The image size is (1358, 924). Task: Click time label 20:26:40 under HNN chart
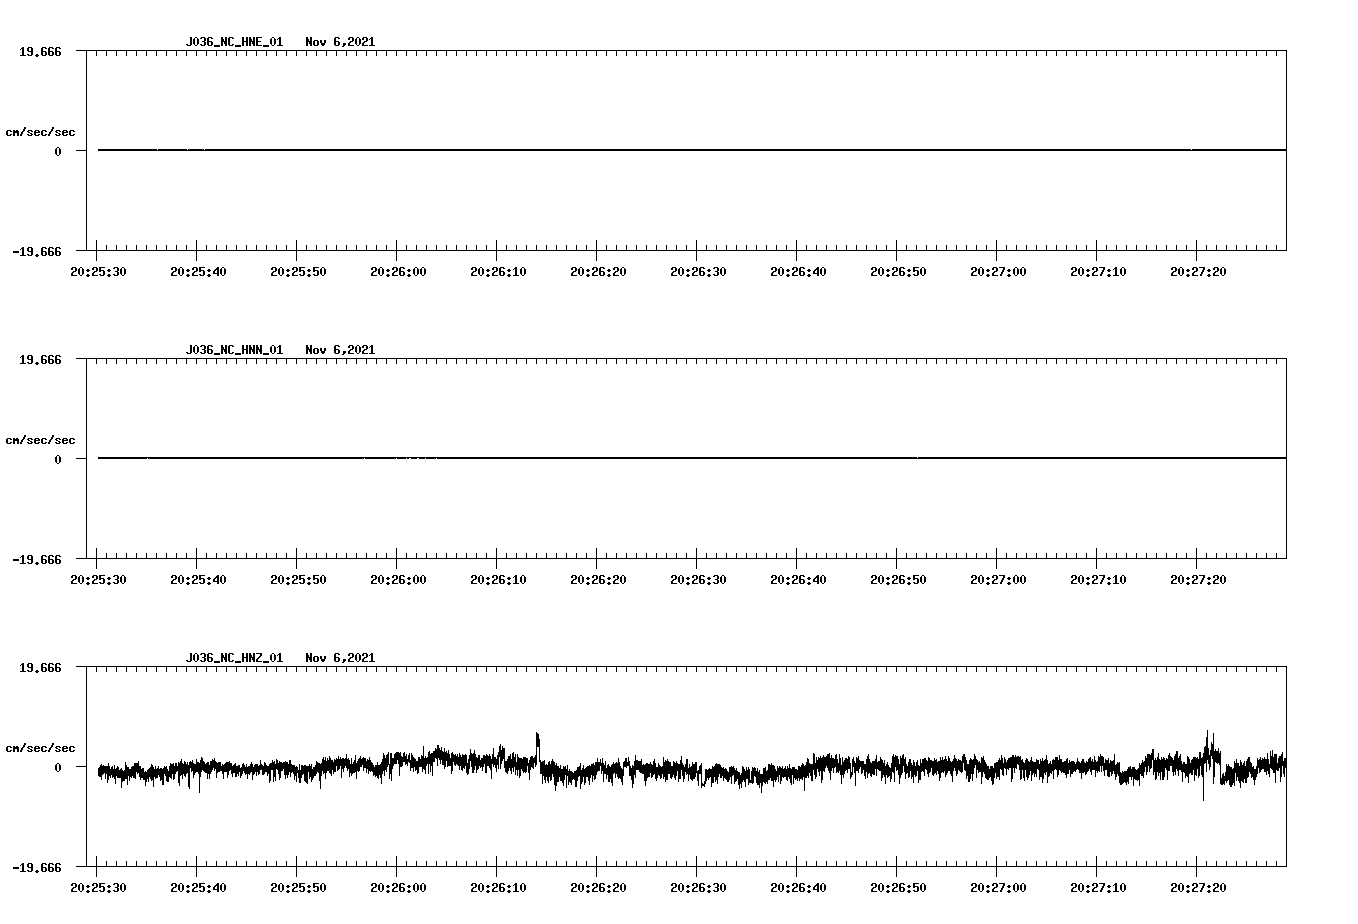(798, 579)
